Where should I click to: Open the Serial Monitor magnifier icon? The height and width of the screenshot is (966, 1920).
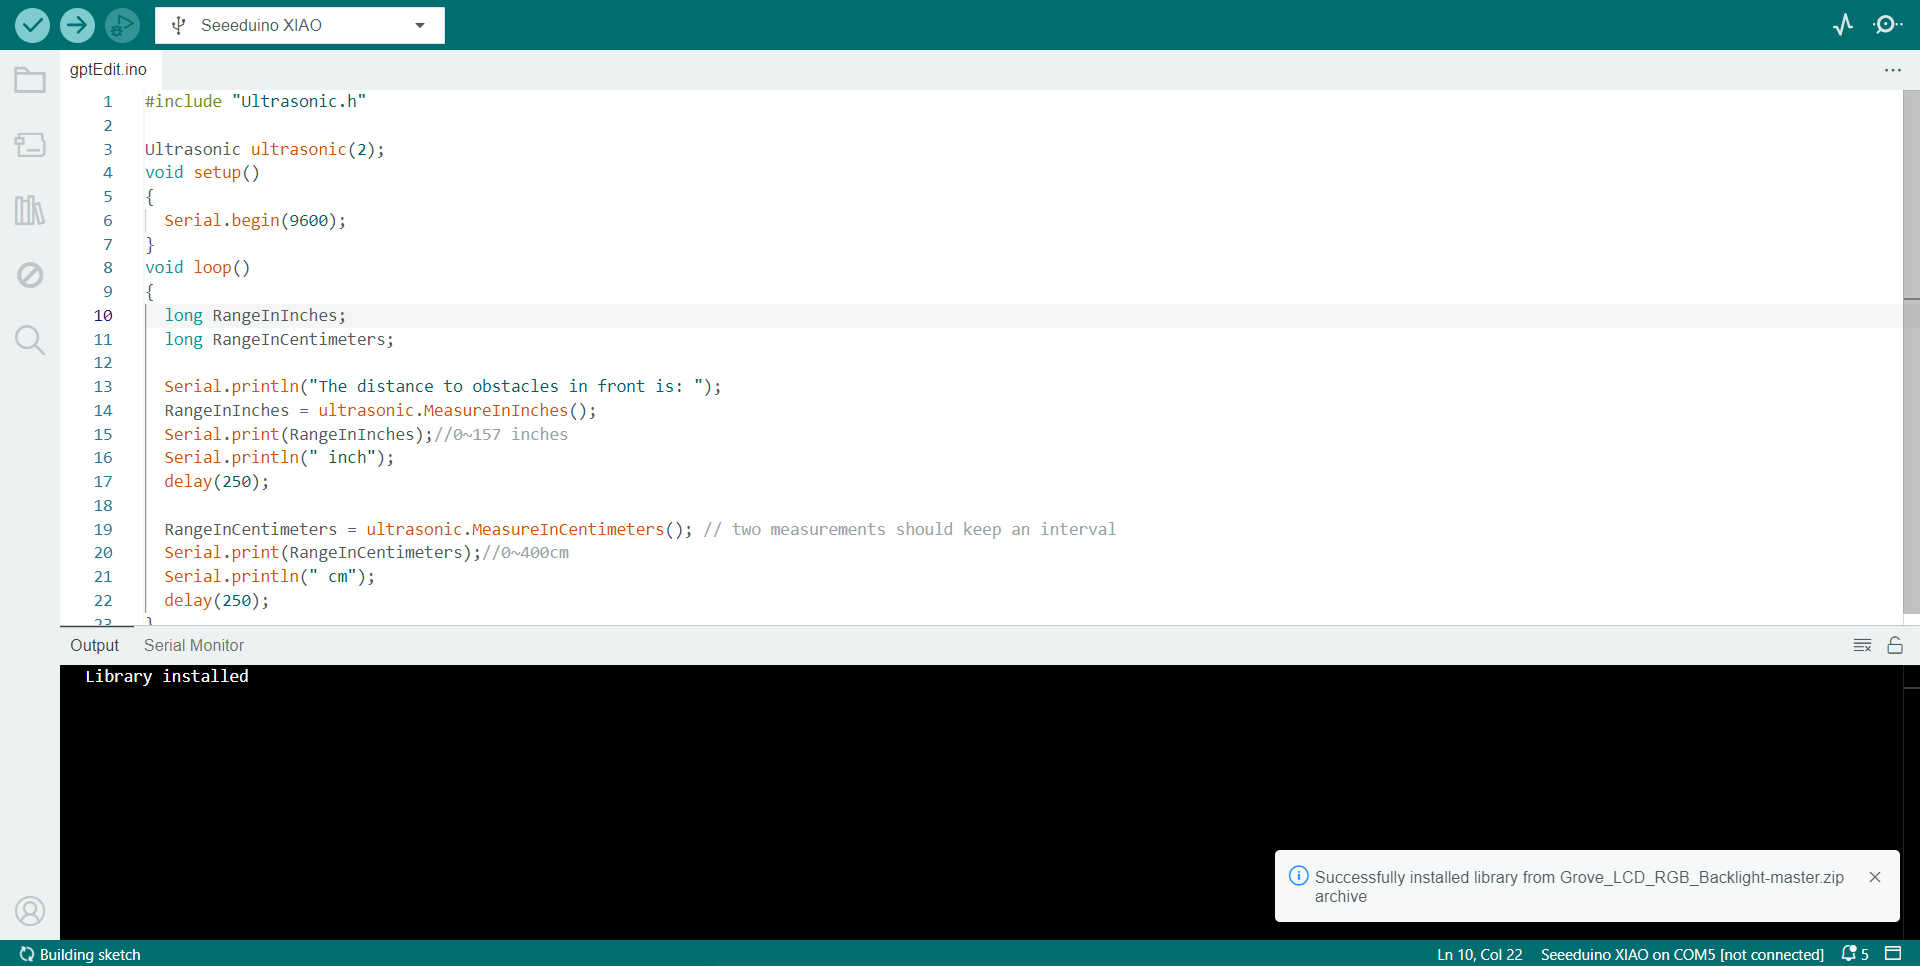tap(1888, 25)
